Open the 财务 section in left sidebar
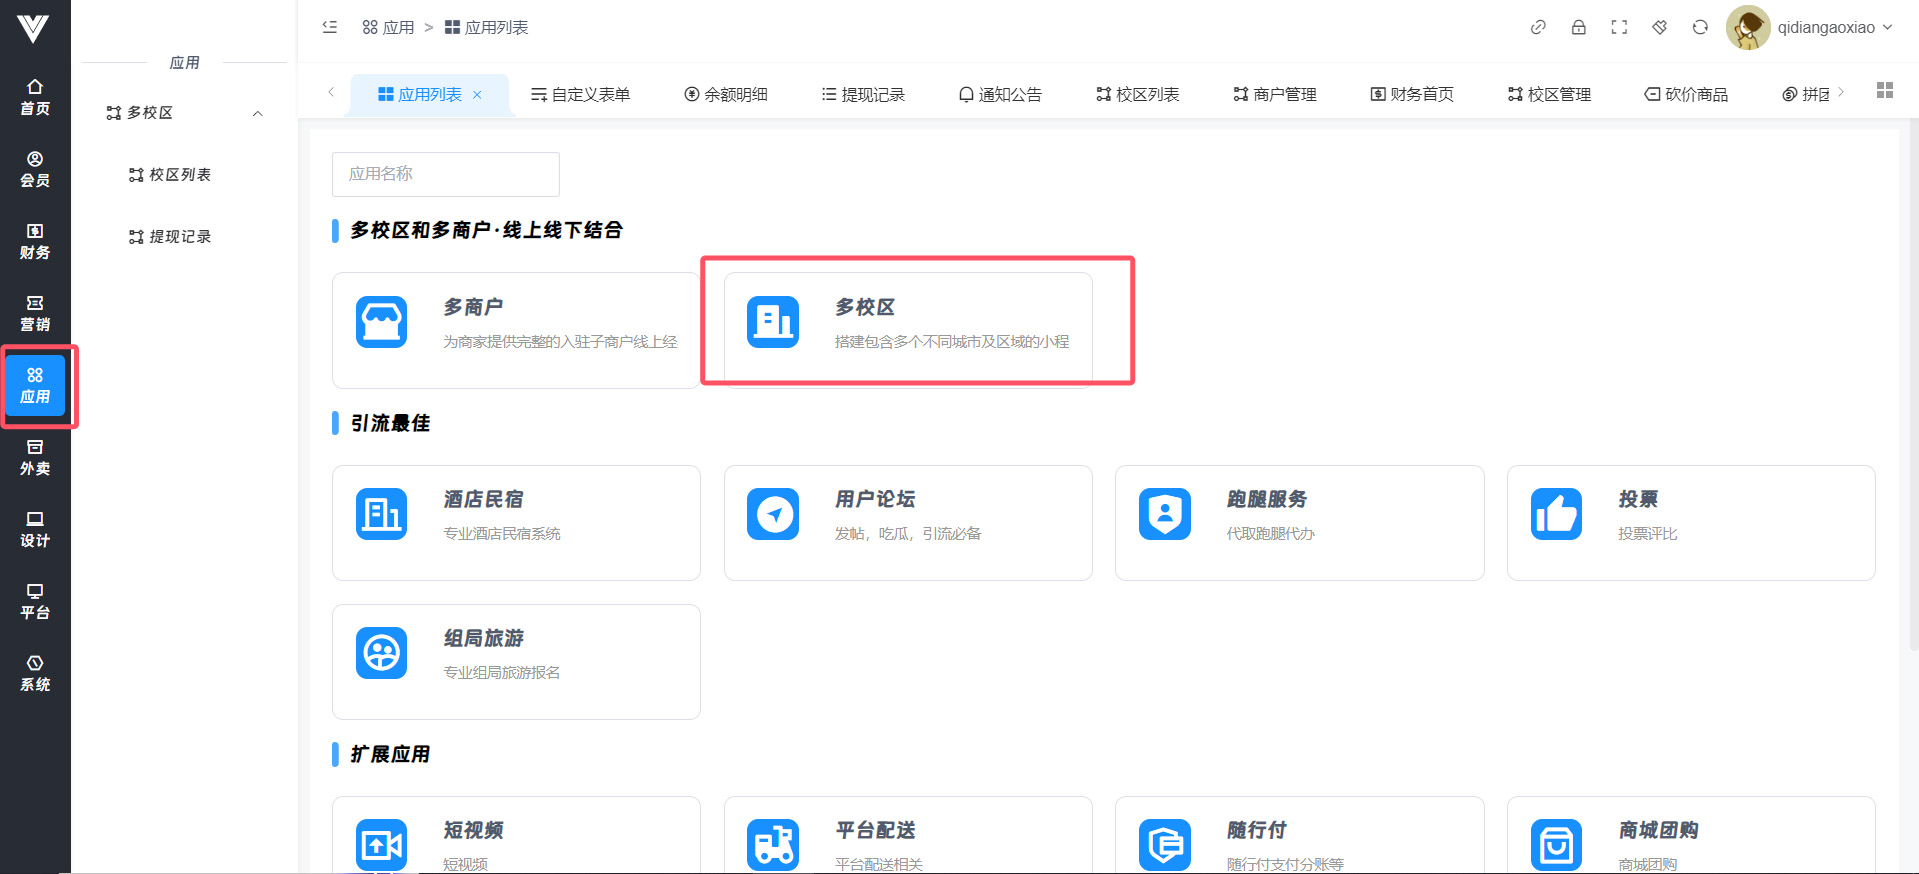Image resolution: width=1919 pixels, height=874 pixels. coord(35,242)
